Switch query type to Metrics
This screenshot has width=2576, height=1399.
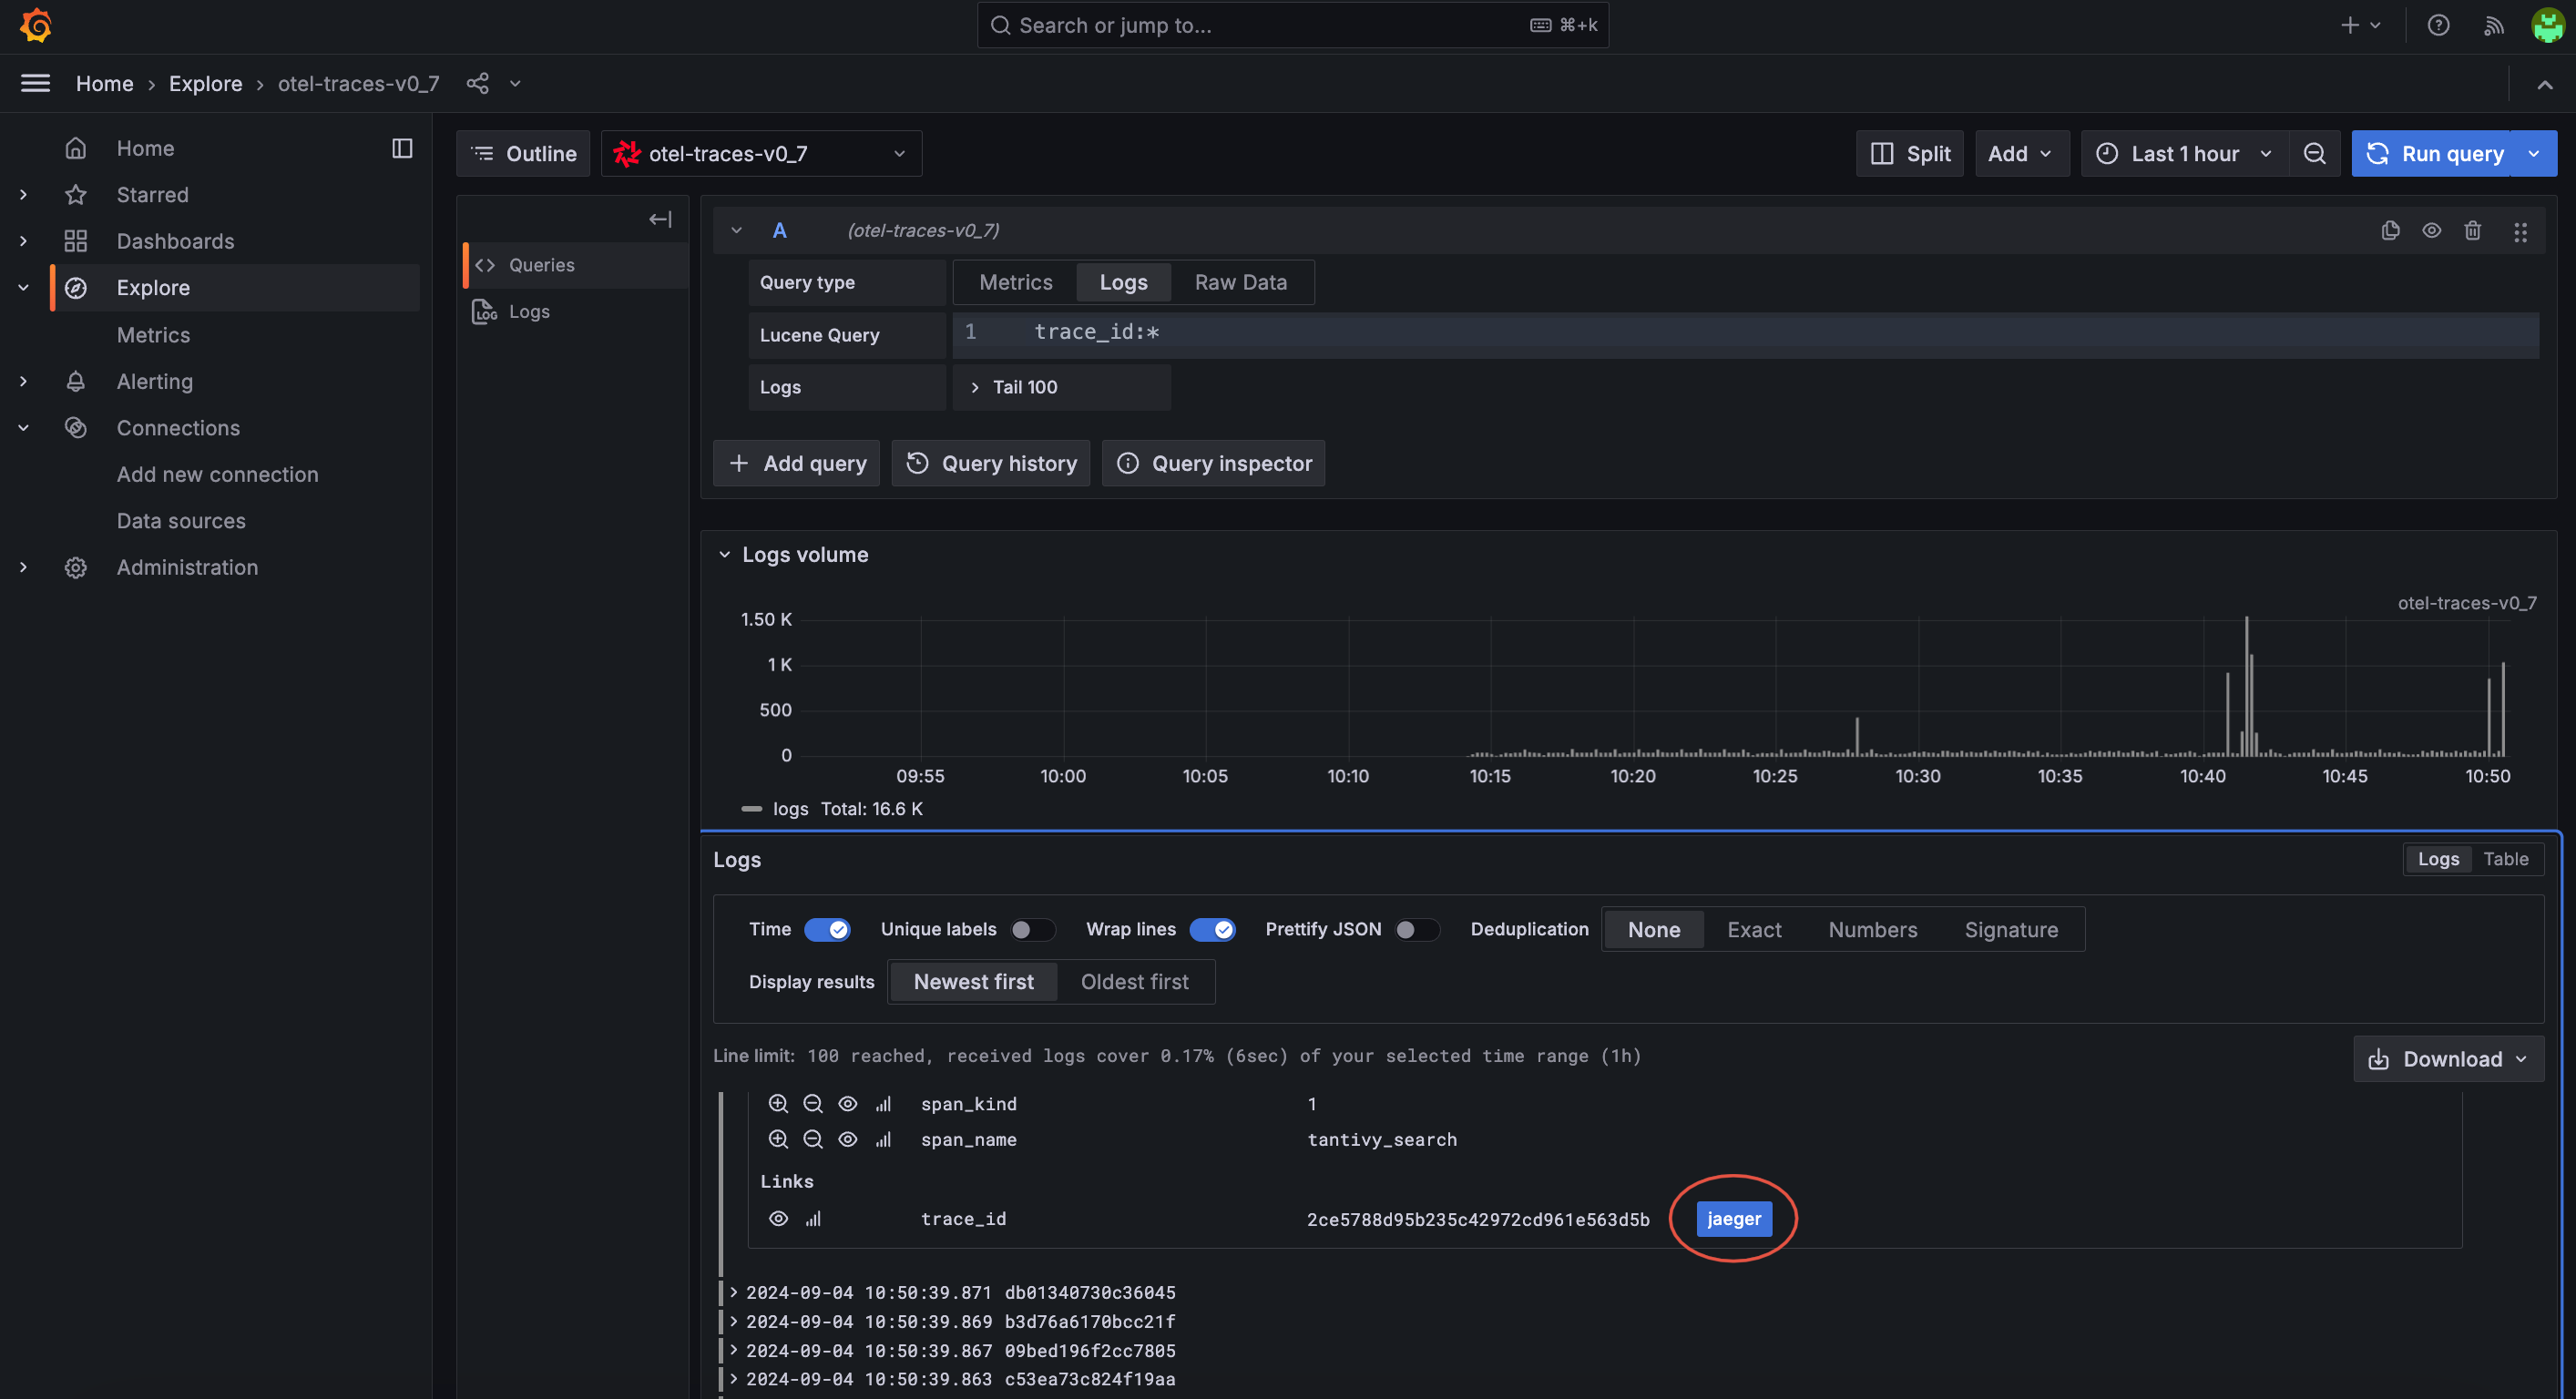pos(1015,283)
